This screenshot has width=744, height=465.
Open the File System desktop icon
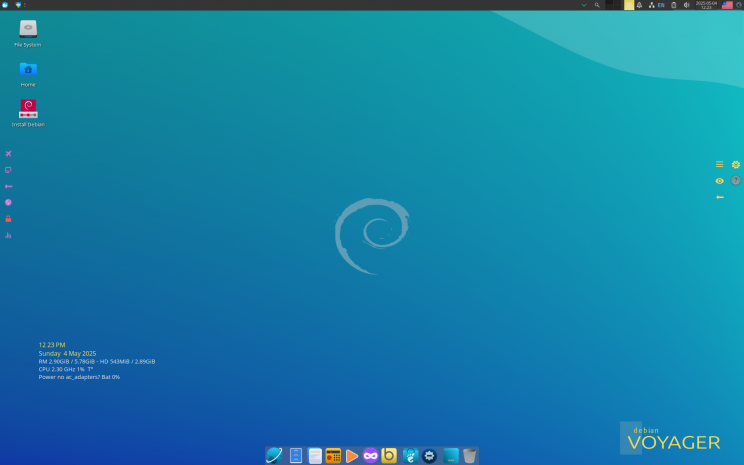click(28, 33)
